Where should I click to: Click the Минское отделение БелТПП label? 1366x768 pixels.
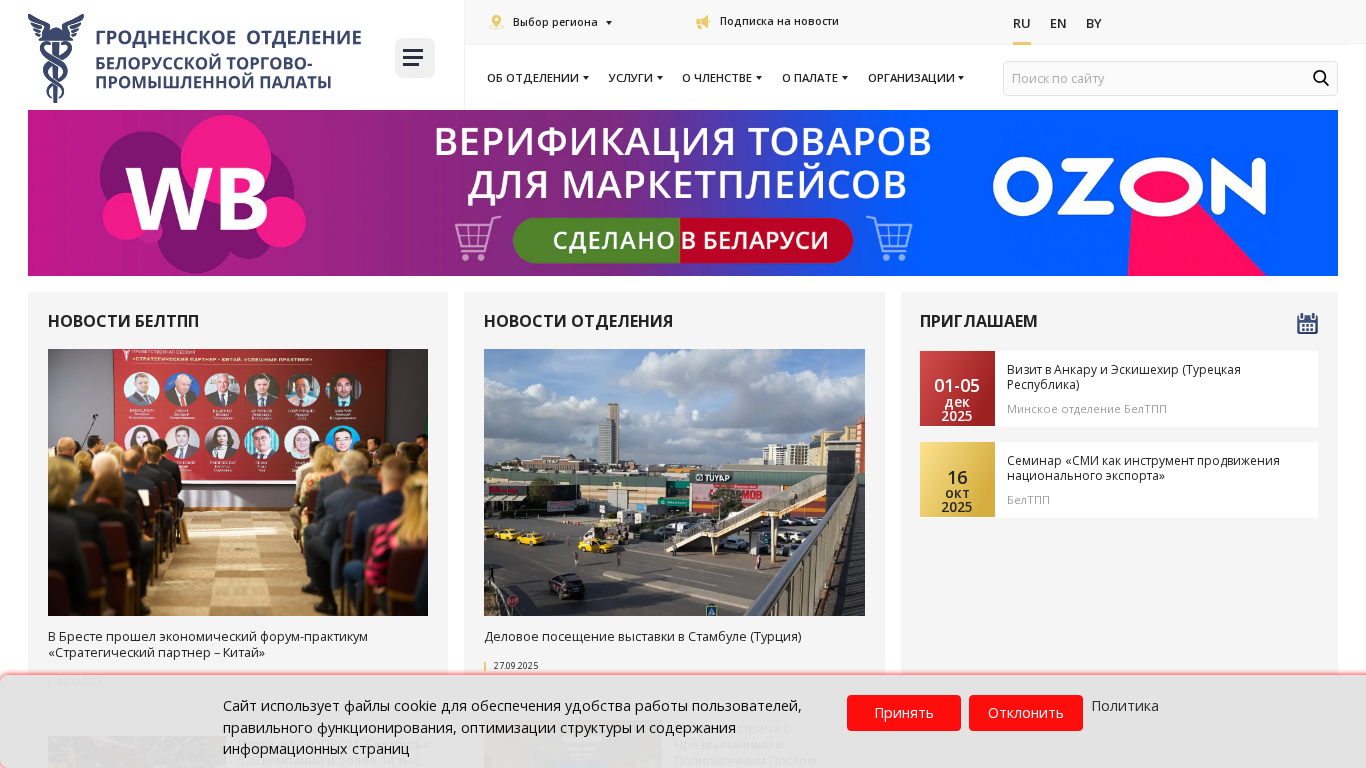coord(1087,409)
